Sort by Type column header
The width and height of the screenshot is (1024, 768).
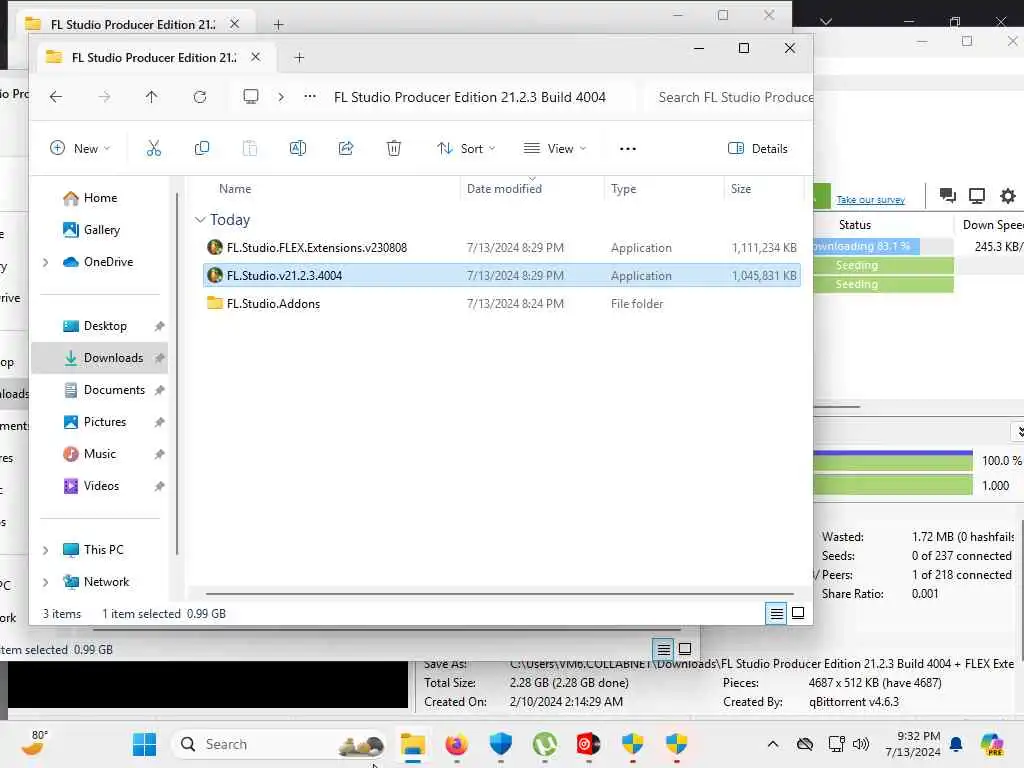point(623,189)
